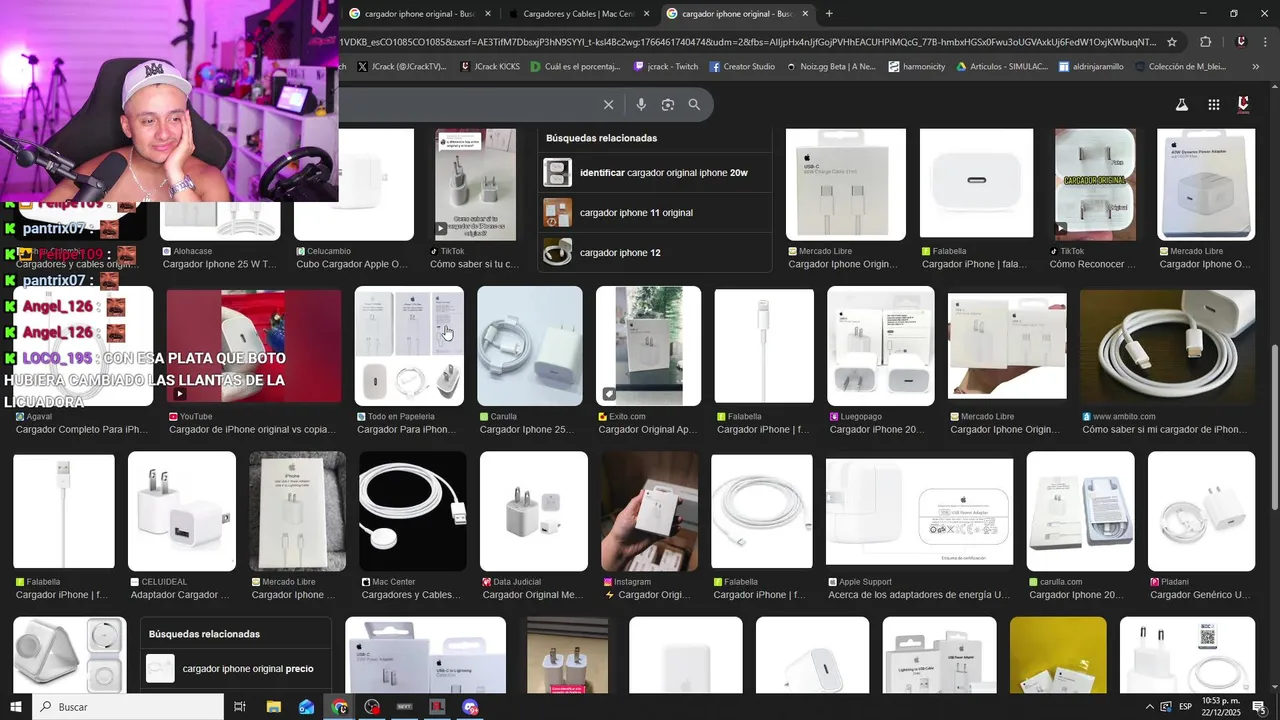Image resolution: width=1280 pixels, height=720 pixels.
Task: Open Google Search Labs flask icon
Action: click(x=1181, y=104)
